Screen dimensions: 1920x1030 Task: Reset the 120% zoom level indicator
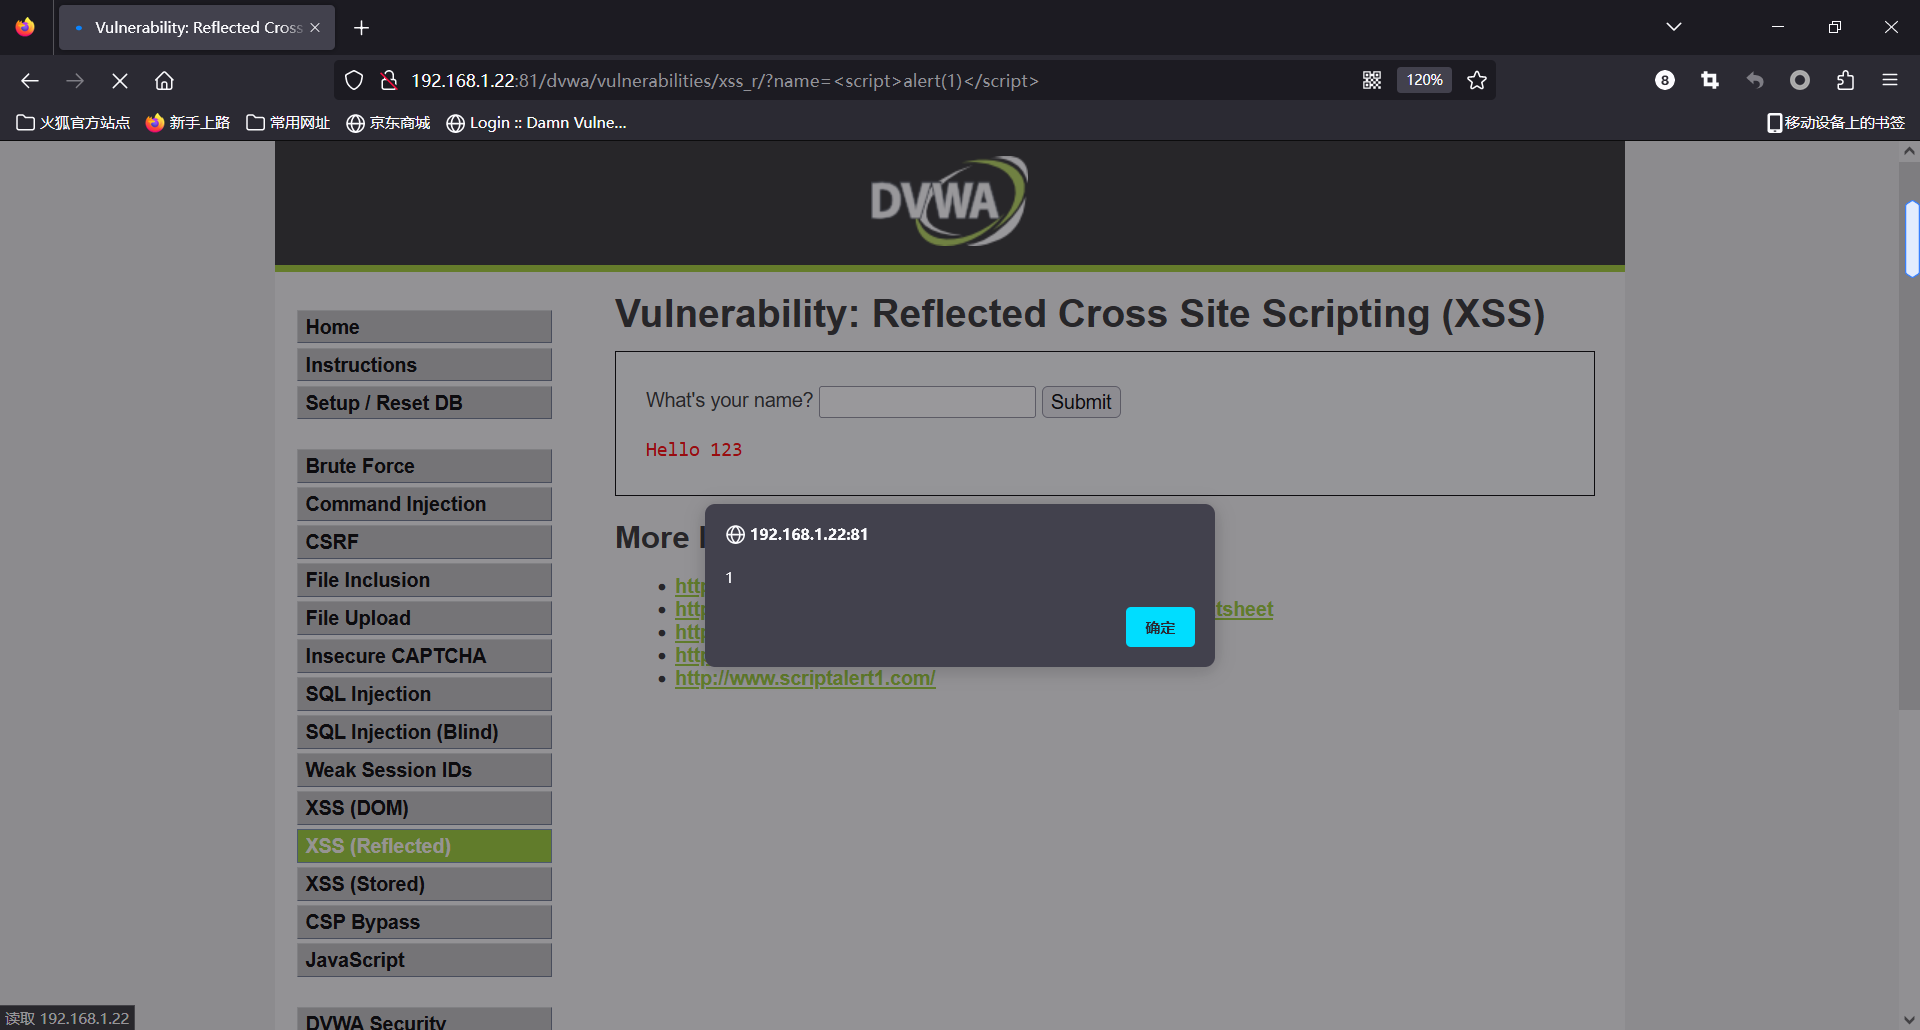pos(1424,80)
